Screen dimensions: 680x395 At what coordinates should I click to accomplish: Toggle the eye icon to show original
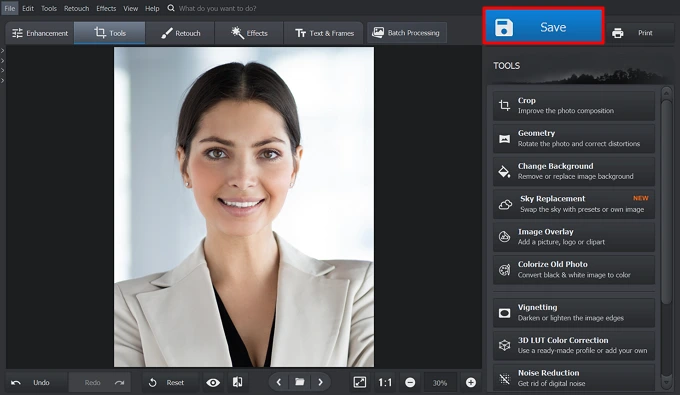[x=213, y=383]
